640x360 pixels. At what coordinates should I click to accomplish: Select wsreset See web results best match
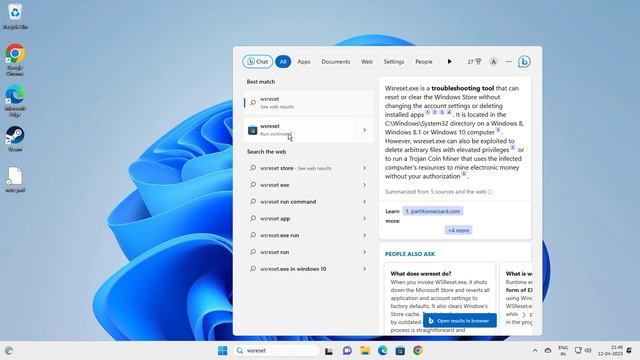(x=309, y=102)
